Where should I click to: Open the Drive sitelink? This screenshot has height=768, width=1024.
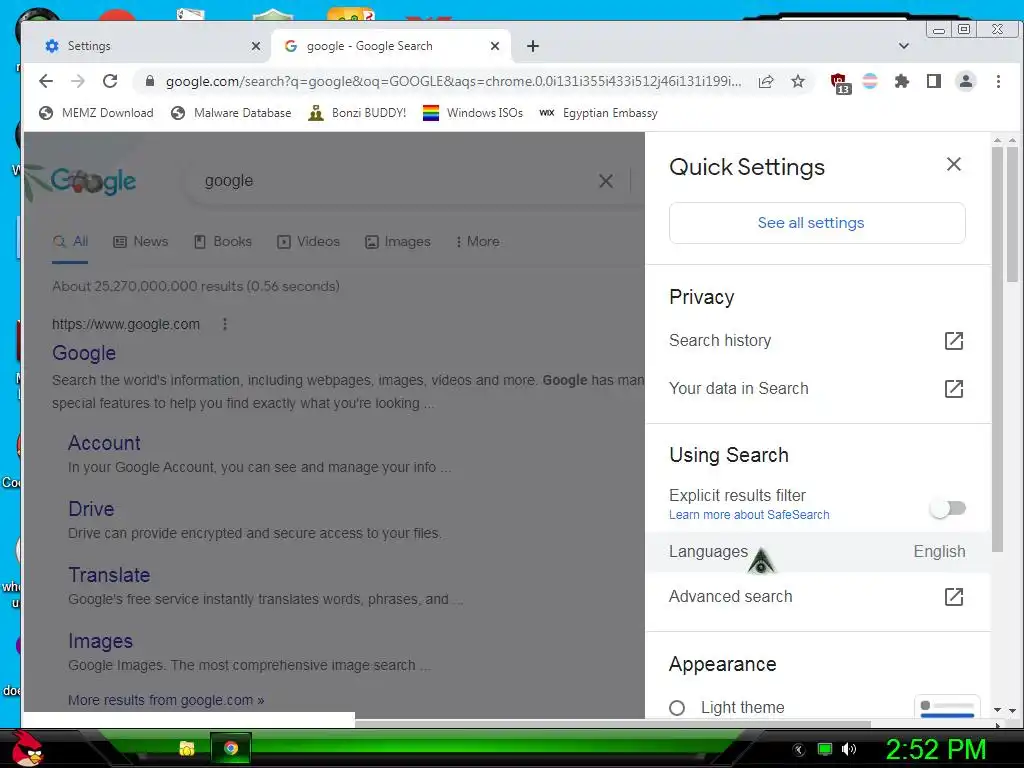[91, 509]
